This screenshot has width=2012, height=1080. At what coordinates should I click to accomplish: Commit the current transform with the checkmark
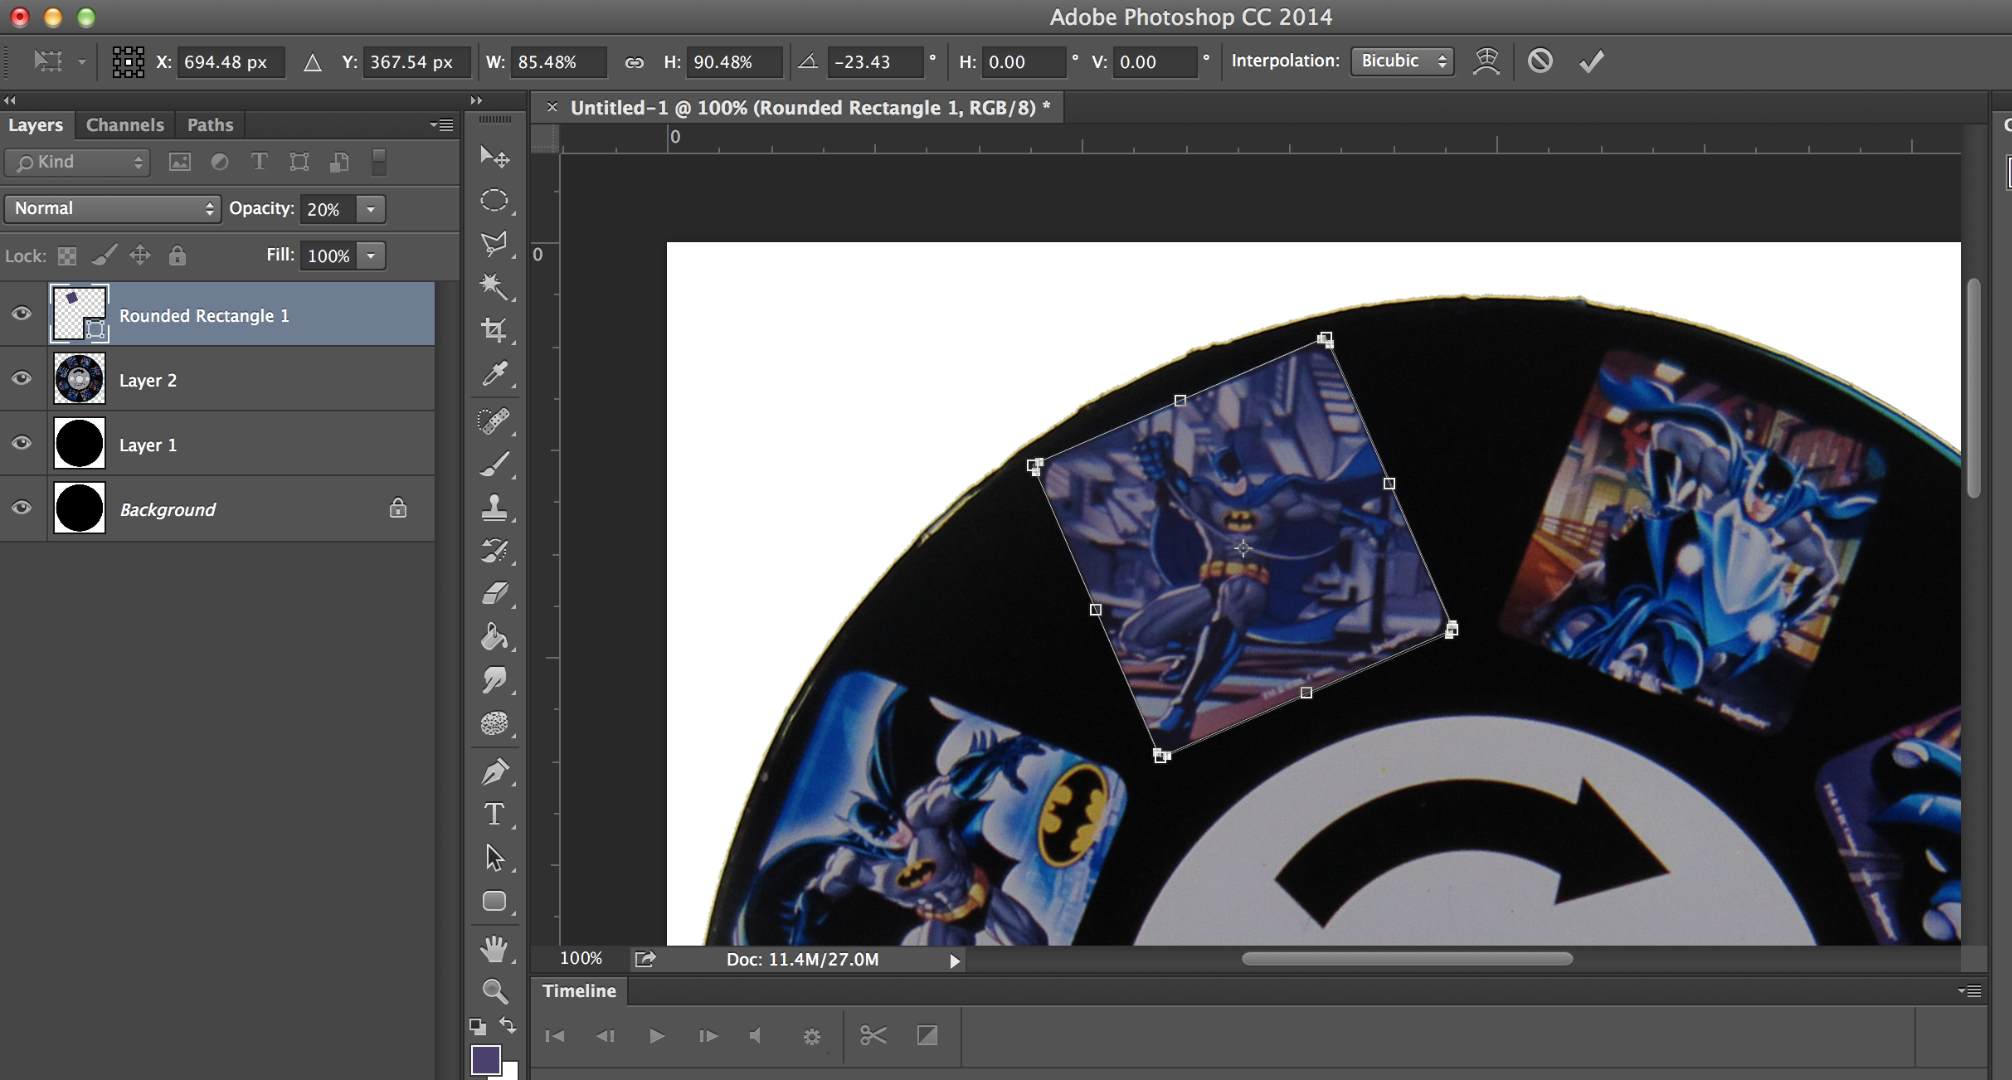pos(1590,61)
